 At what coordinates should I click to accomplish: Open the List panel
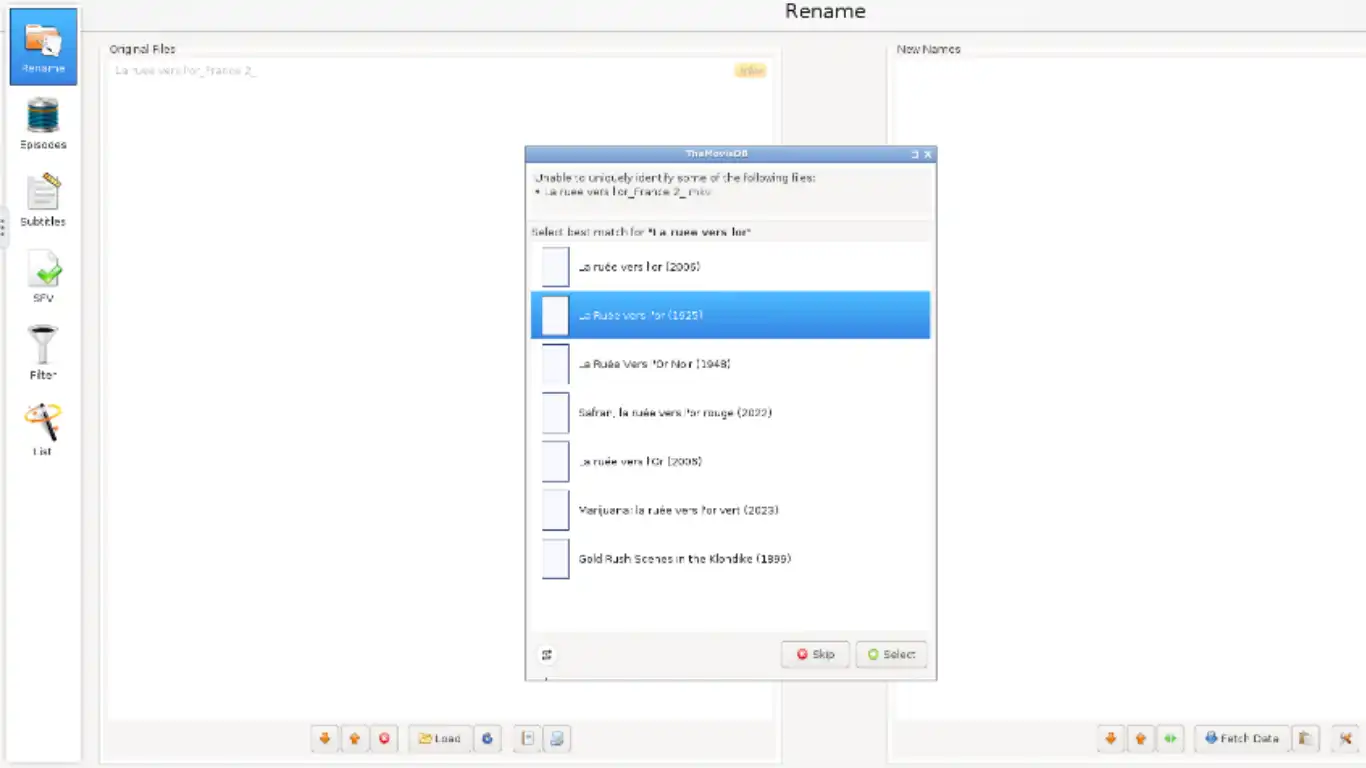tap(43, 429)
